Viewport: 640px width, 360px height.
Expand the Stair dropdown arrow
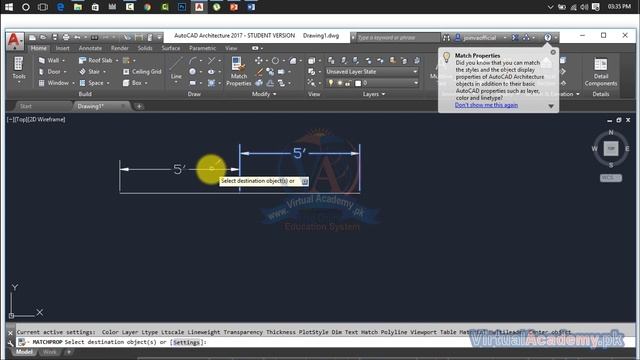104,72
